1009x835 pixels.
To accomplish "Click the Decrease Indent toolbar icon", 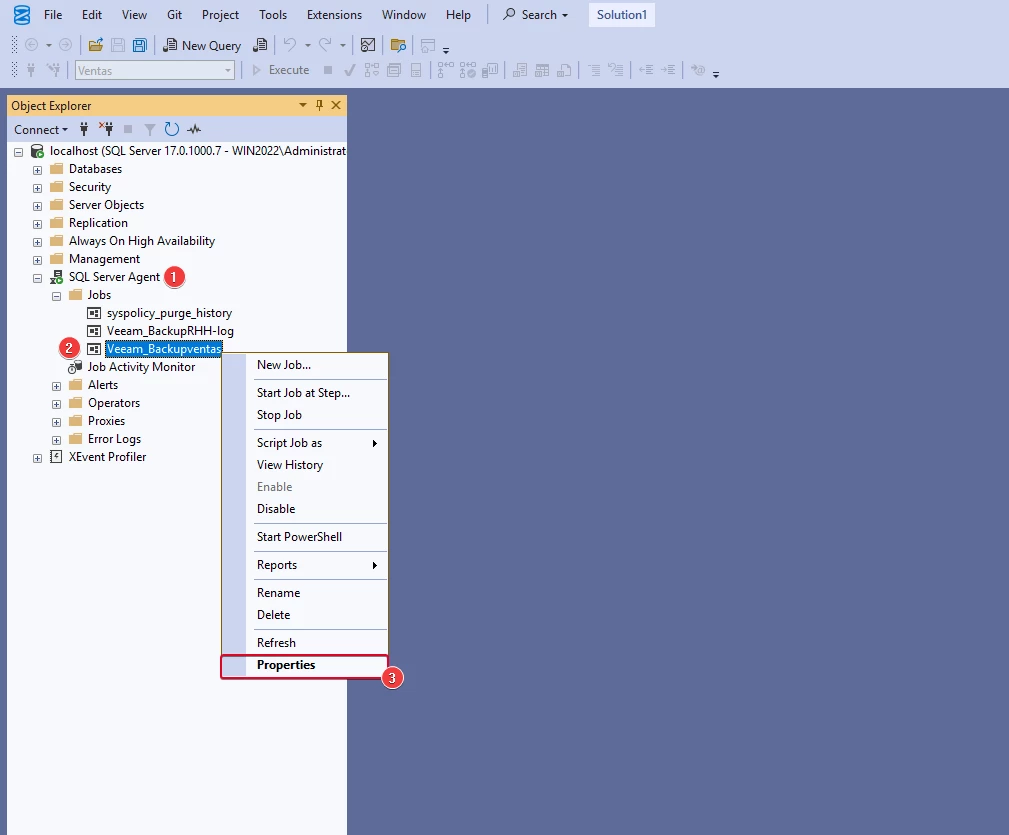I will click(x=646, y=69).
